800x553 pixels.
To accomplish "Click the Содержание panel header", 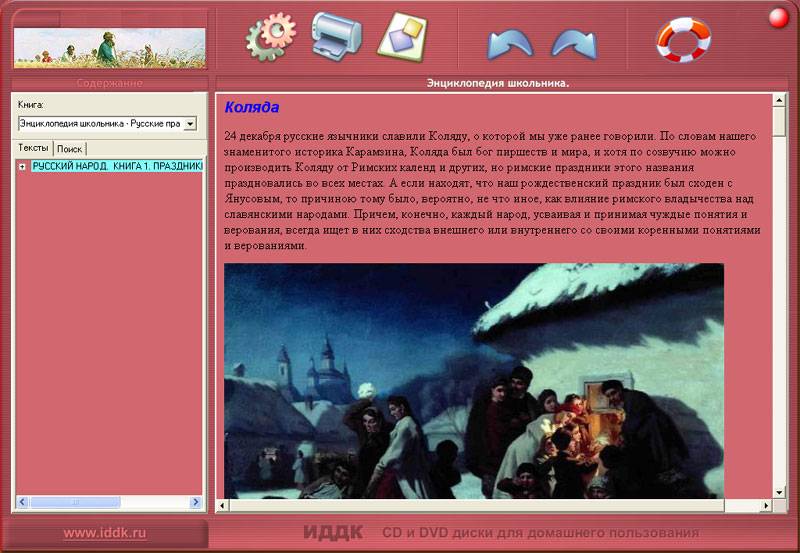I will click(109, 83).
